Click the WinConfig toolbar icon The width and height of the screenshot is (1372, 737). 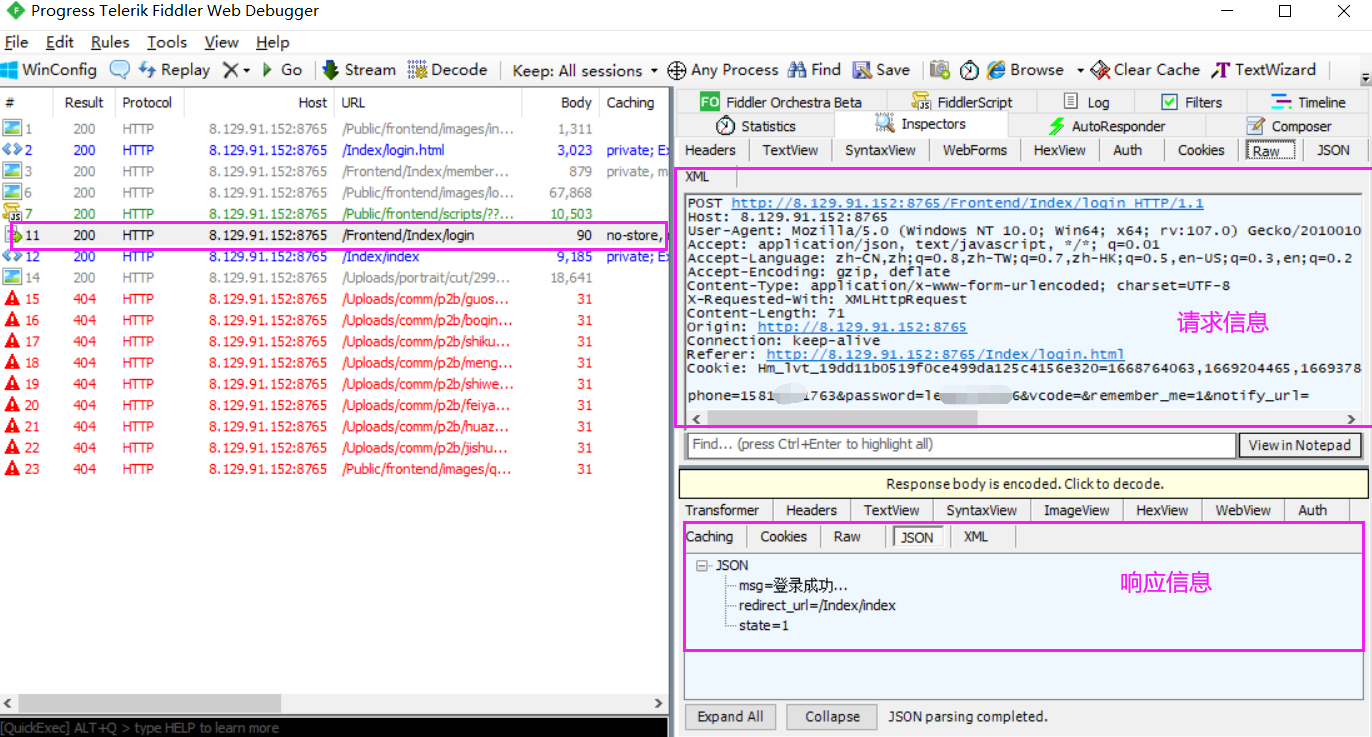10,70
